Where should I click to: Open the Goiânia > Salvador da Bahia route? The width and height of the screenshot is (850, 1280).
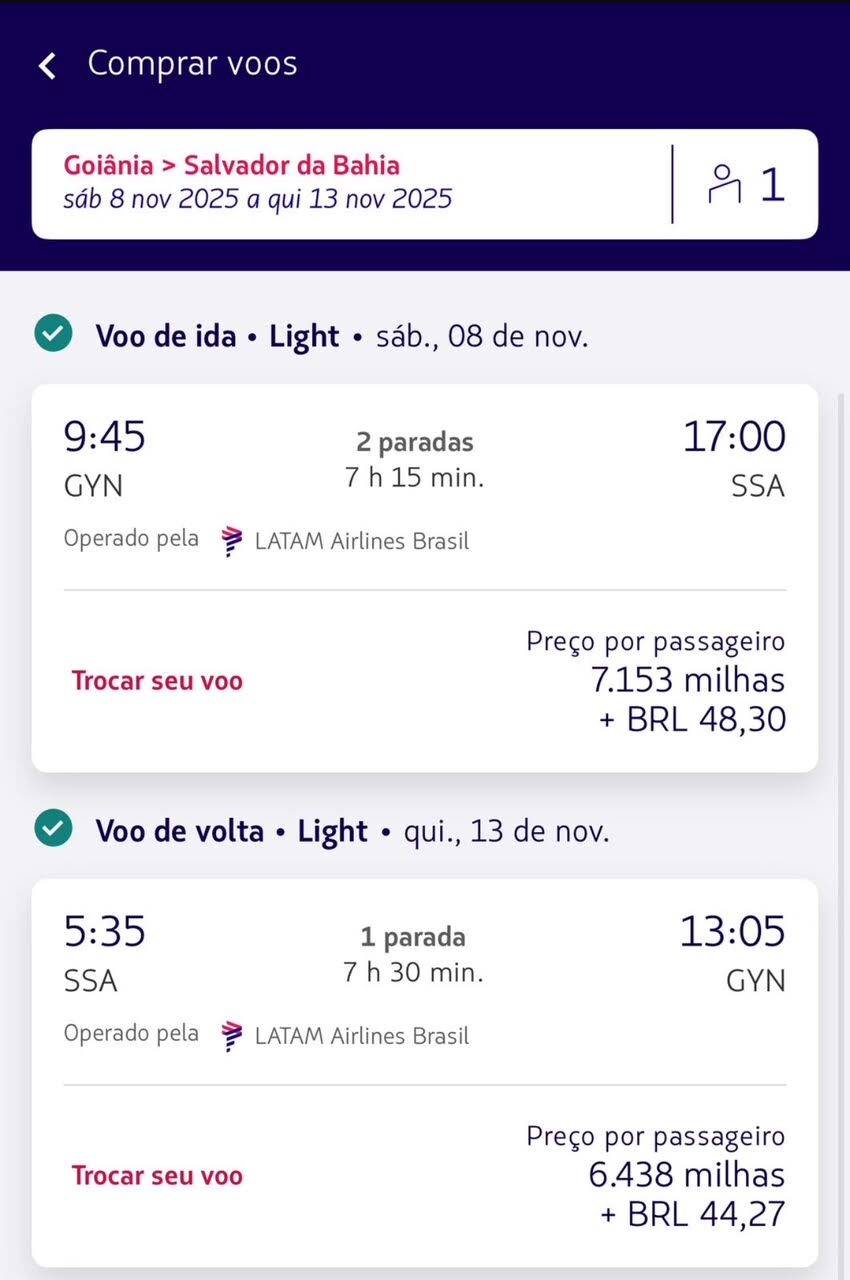[x=232, y=165]
